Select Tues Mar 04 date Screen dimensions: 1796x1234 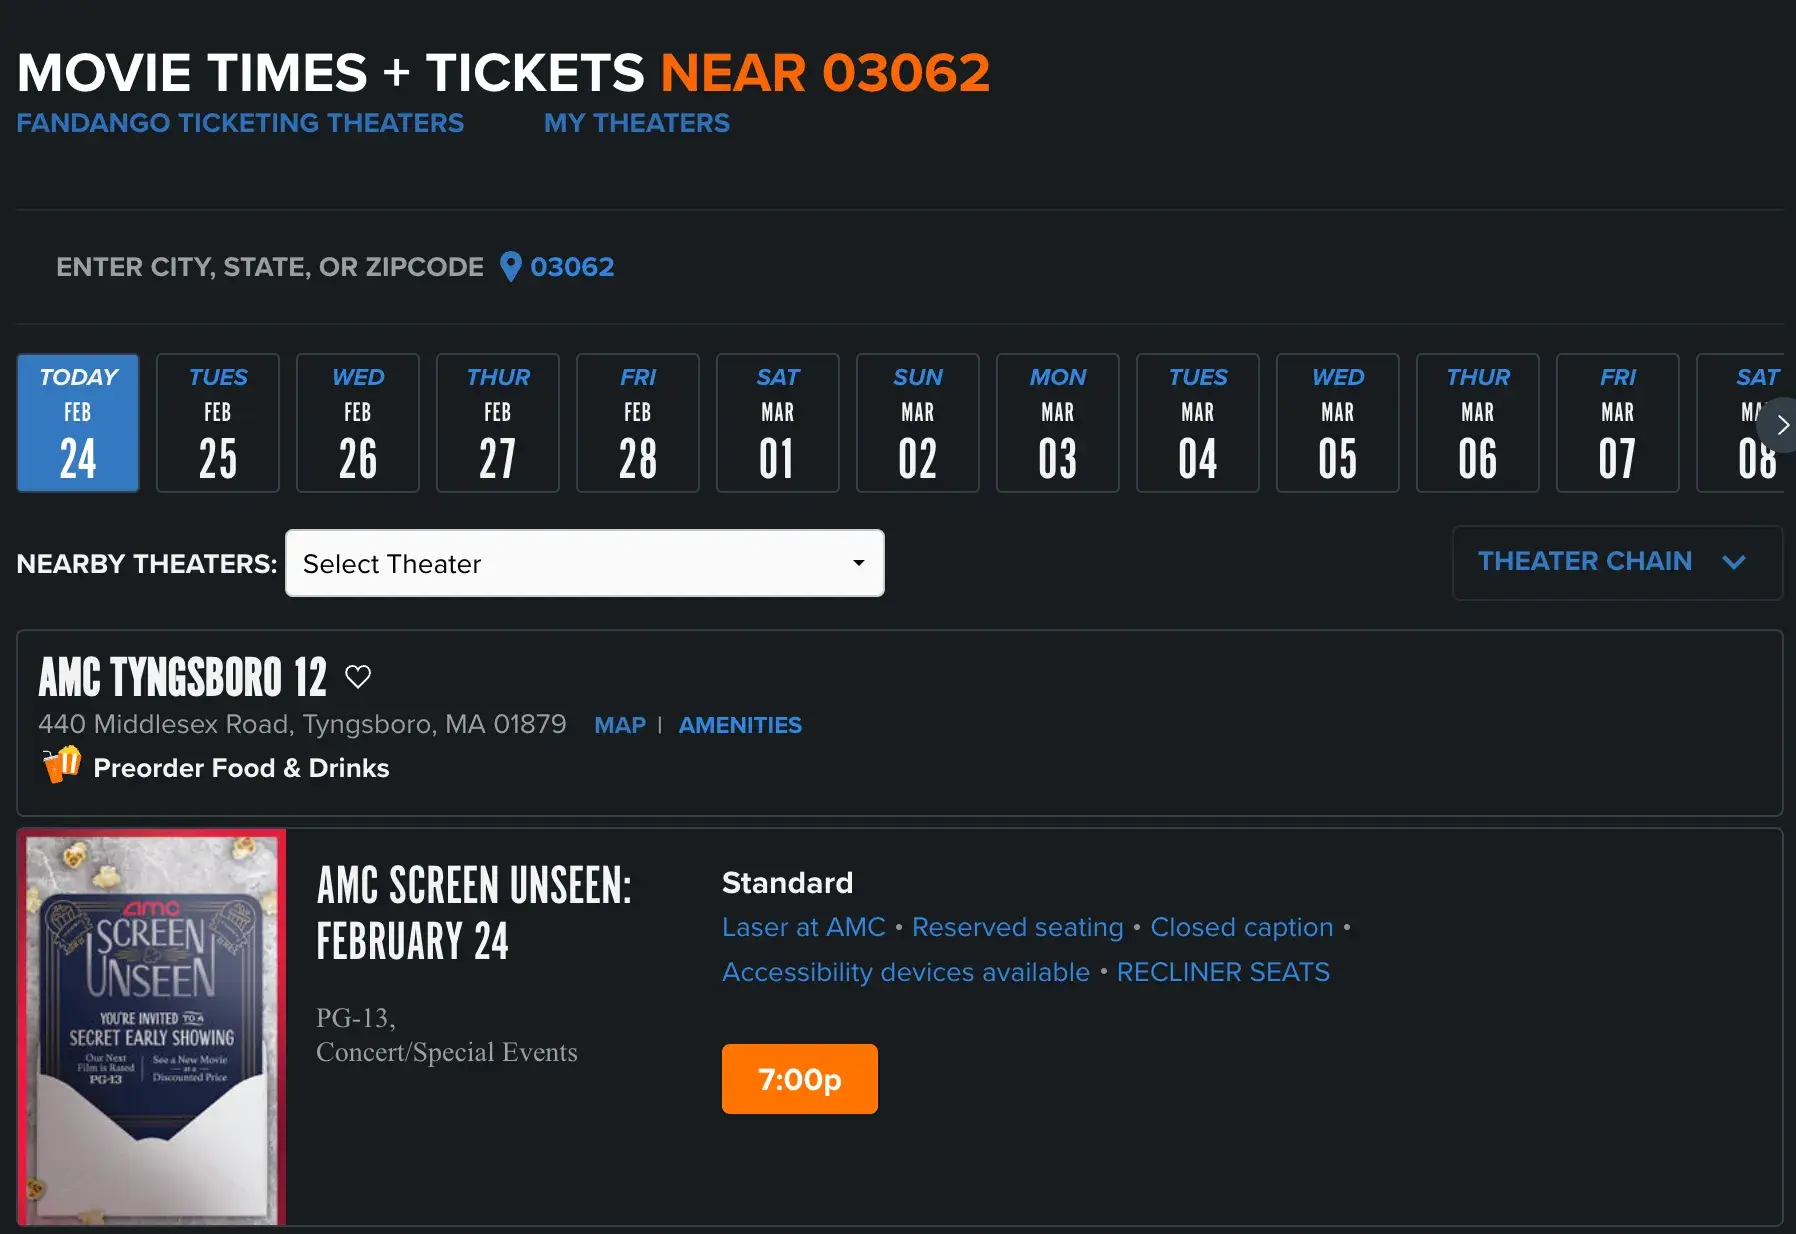tap(1198, 423)
